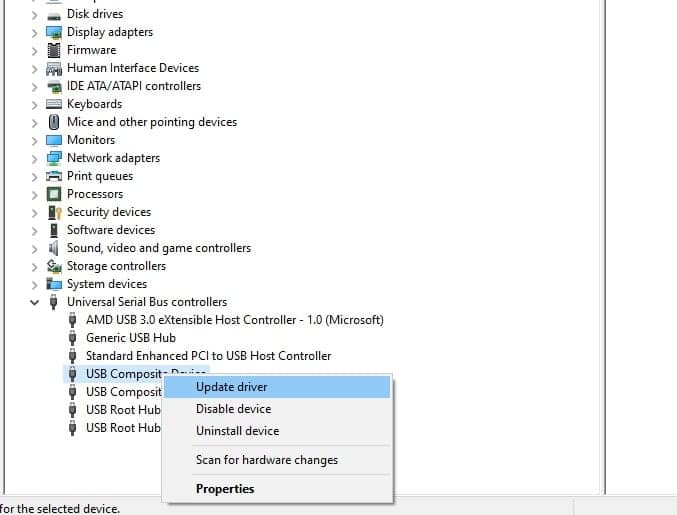Click the Generic USB Hub plug icon

point(73,338)
